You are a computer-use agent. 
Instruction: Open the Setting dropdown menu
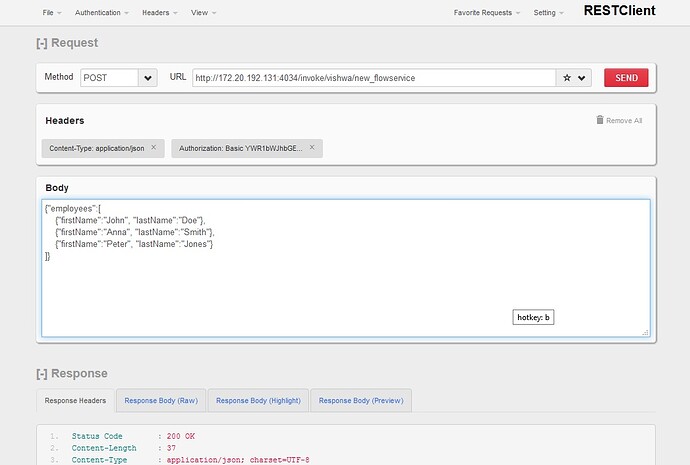click(548, 13)
